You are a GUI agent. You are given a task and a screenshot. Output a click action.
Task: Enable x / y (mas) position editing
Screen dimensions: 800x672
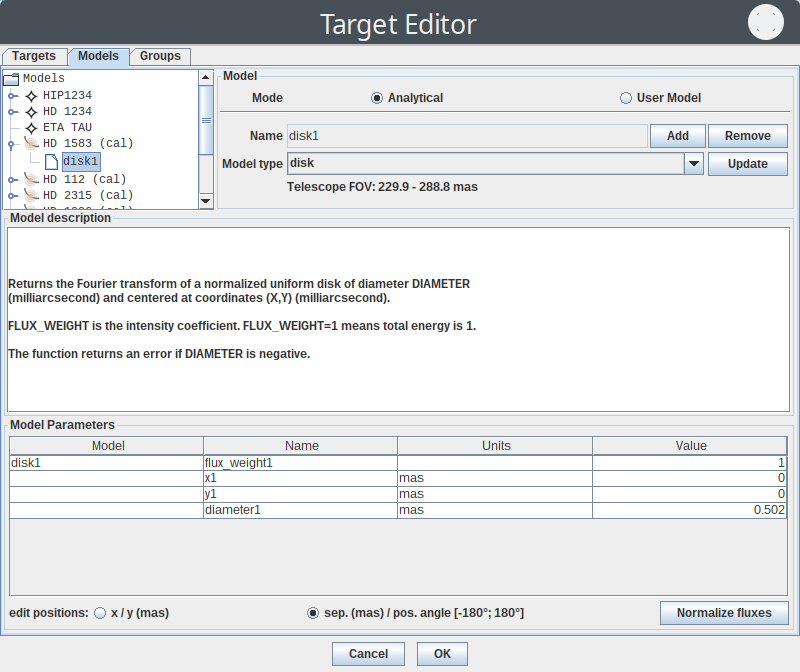[x=100, y=613]
